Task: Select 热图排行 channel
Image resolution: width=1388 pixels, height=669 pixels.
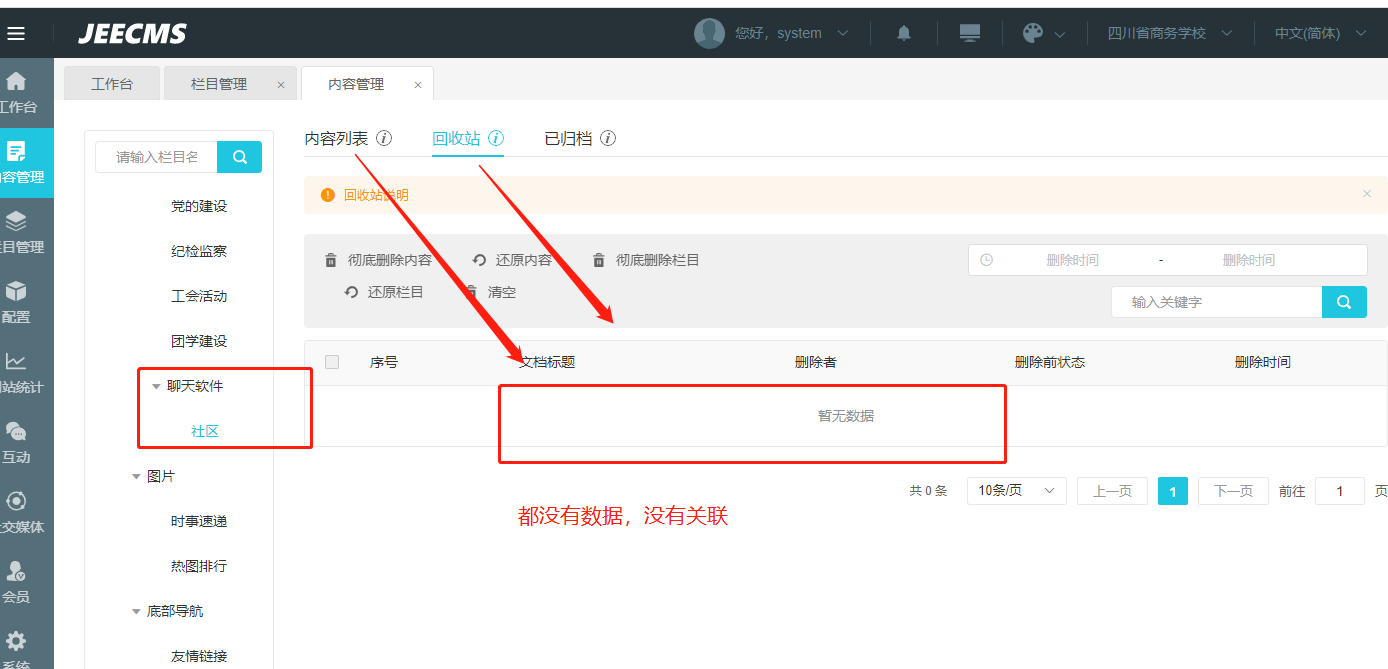Action: coord(199,566)
